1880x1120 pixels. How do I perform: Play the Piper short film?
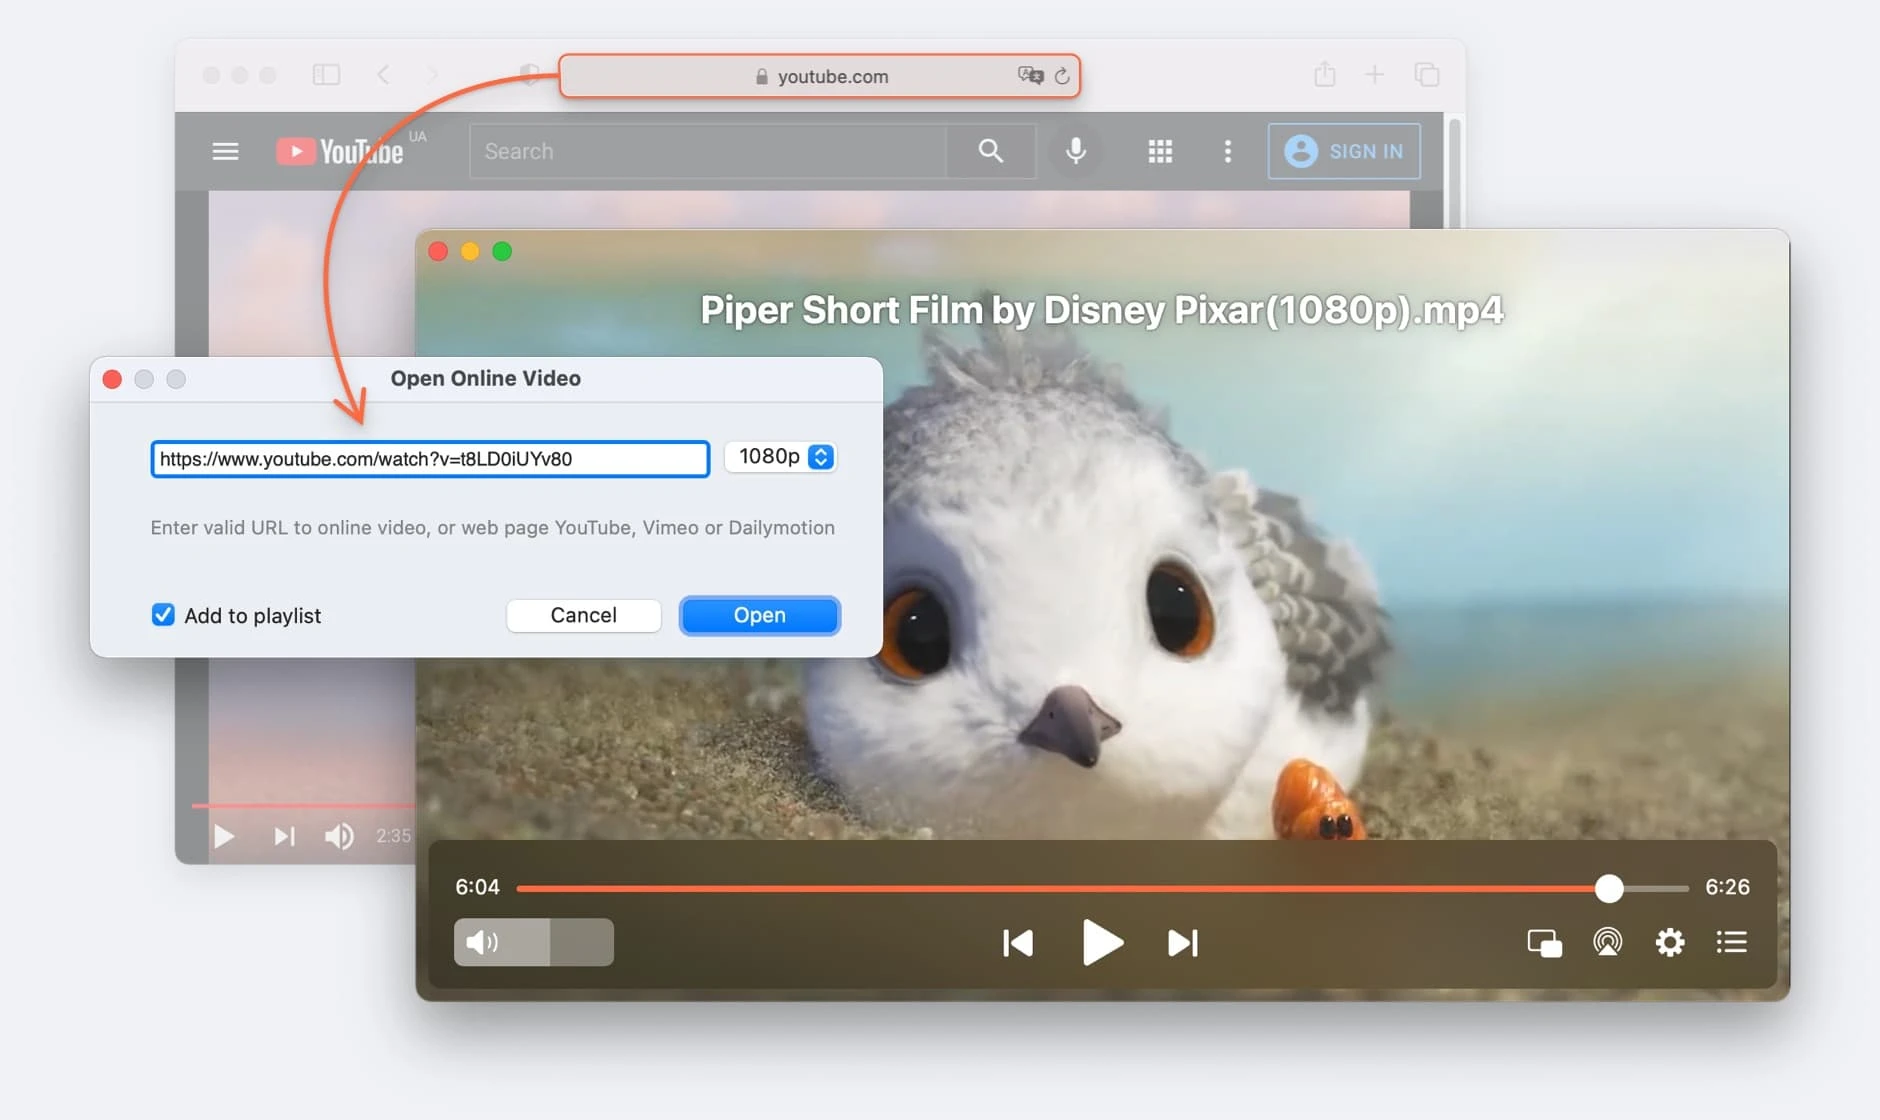[x=1102, y=943]
